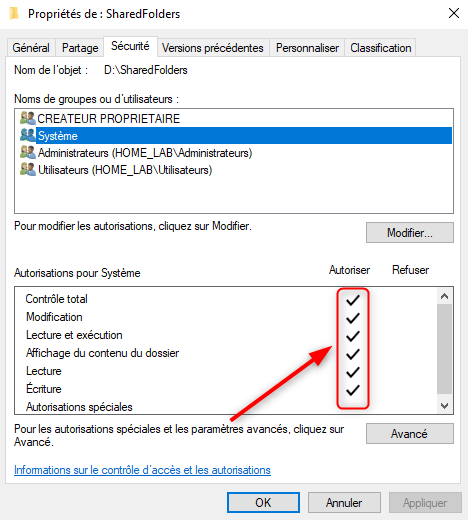
Task: Click the CREATEUR PROPRIETAIRE group icon
Action: 28,118
